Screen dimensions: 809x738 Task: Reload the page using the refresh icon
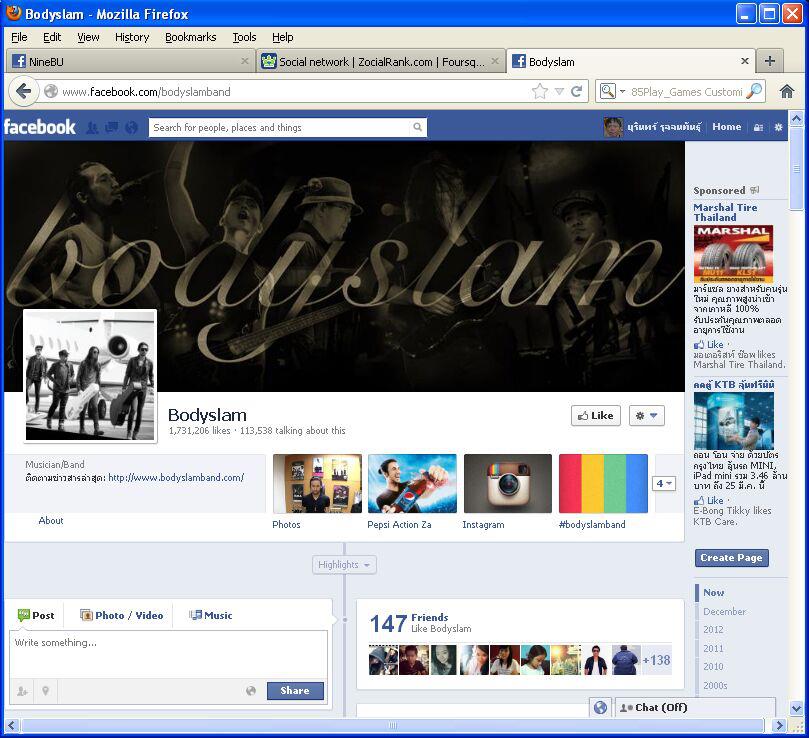[x=576, y=91]
